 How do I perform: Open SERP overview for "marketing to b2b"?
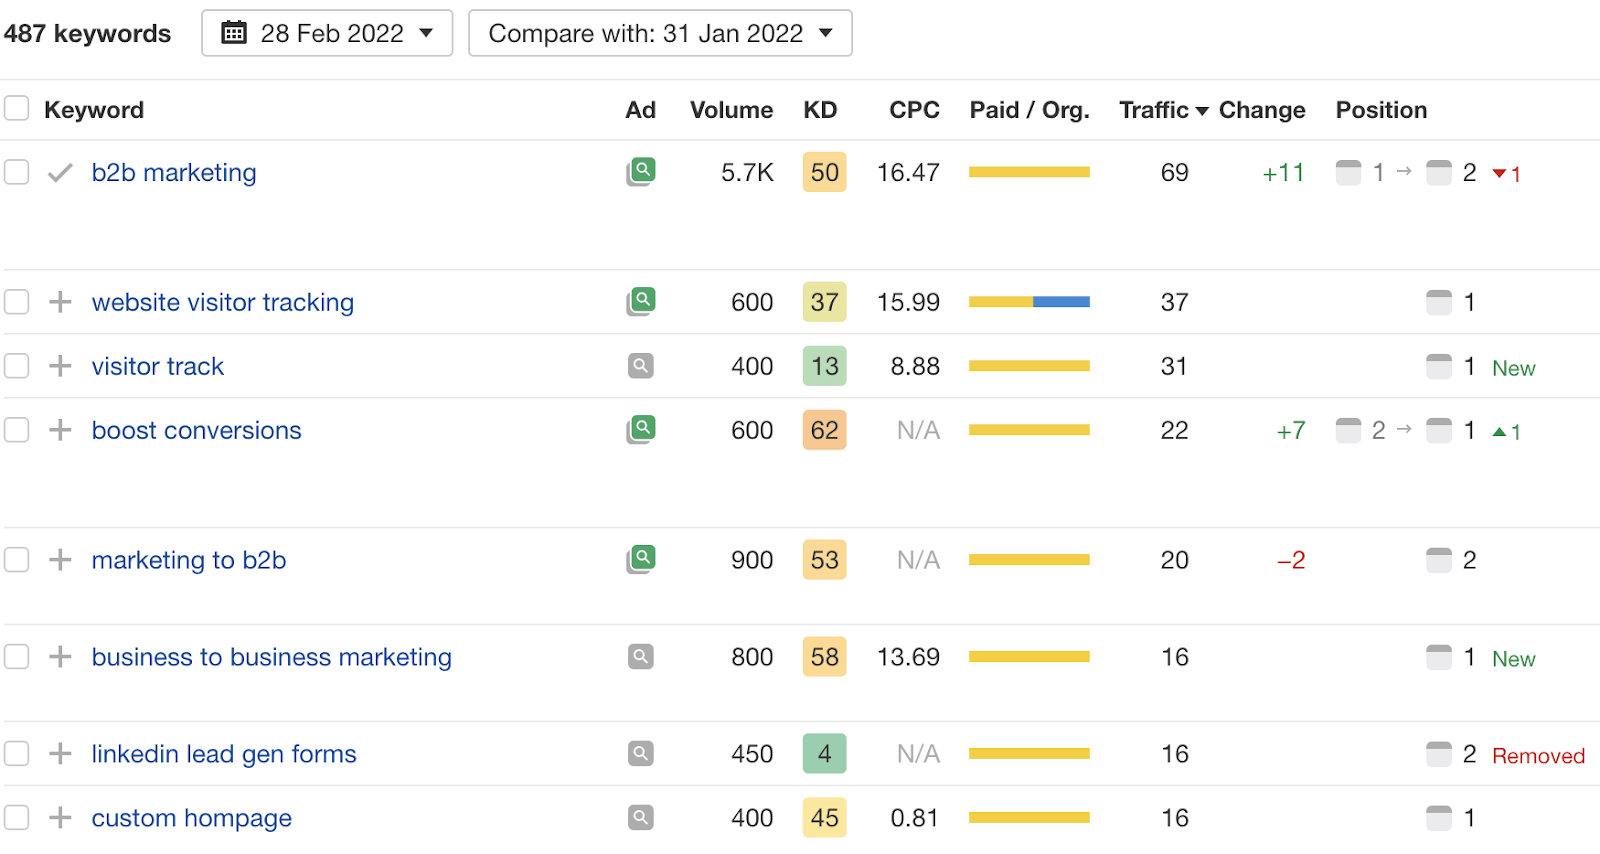640,559
